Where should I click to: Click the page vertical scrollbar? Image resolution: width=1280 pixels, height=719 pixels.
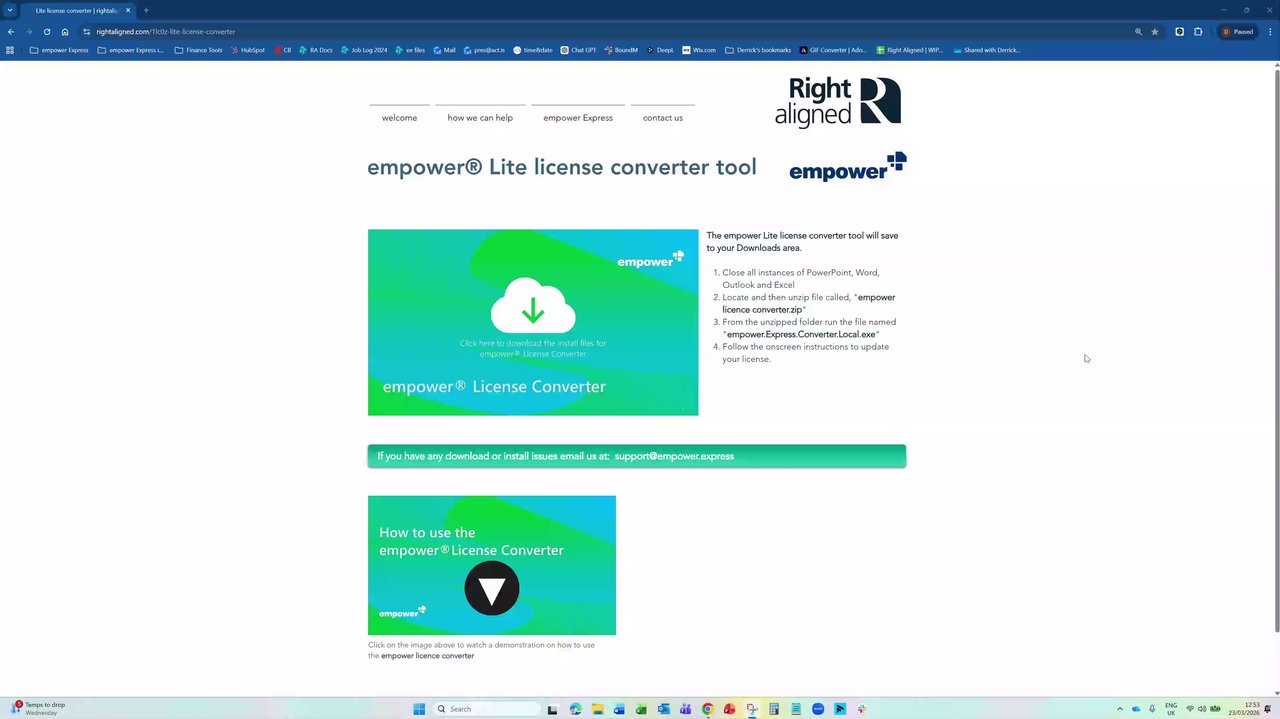click(1276, 350)
